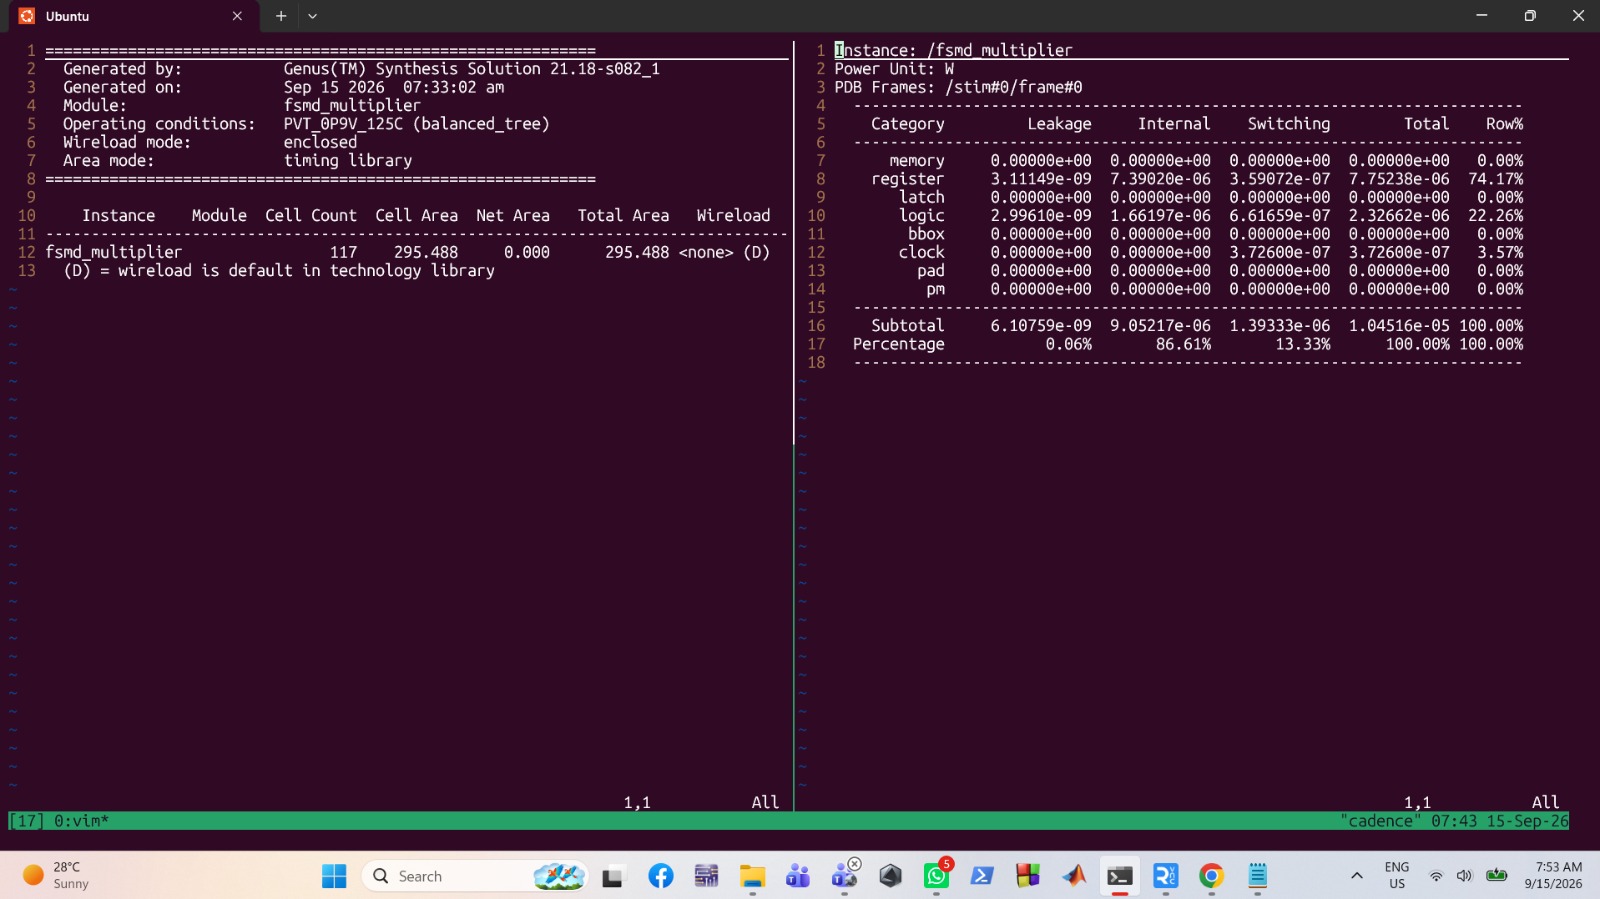
Task: Click 'PVT_0P9V_125C (balanced_tree)' operating conditions value
Action: point(417,124)
